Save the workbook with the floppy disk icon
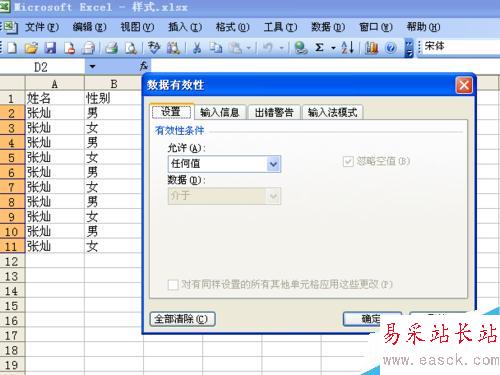The width and height of the screenshot is (500, 375). (50, 48)
